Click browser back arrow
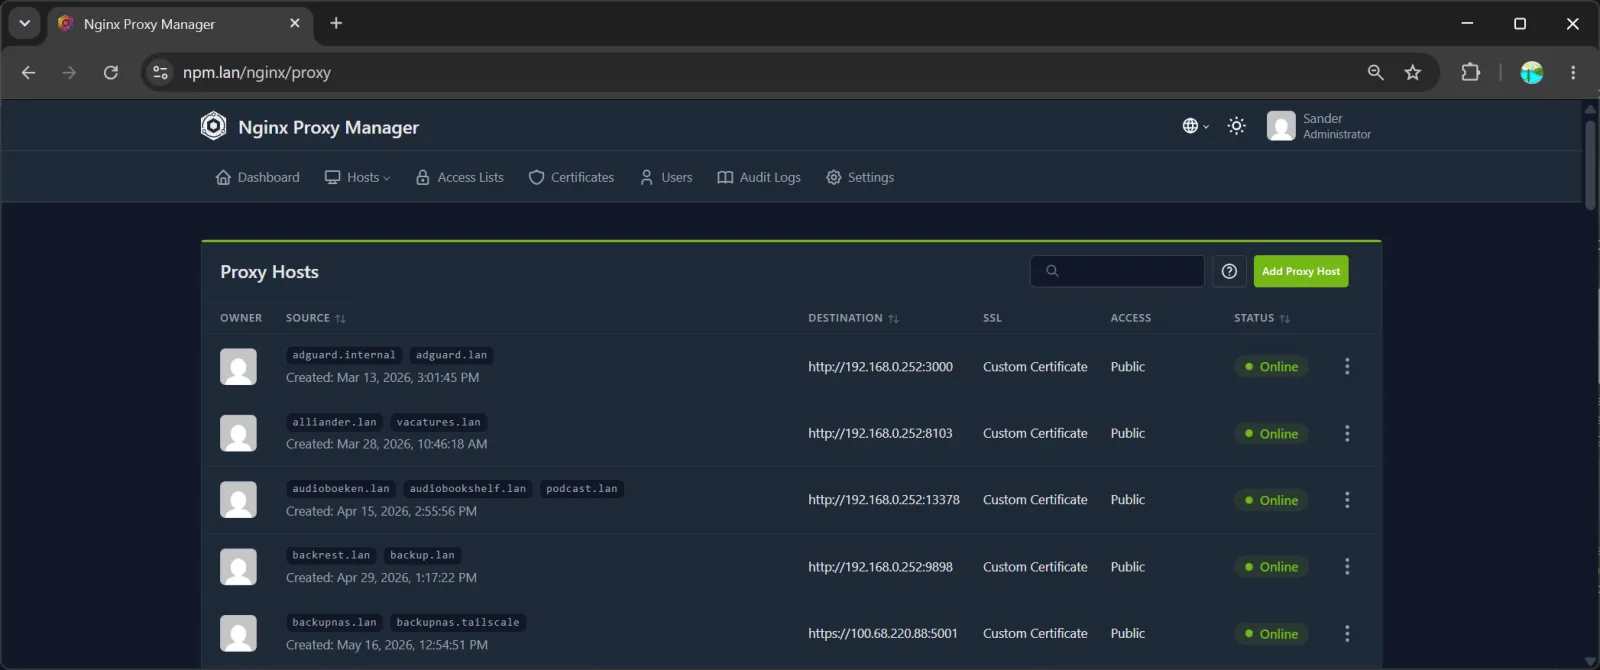1600x670 pixels. tap(28, 72)
